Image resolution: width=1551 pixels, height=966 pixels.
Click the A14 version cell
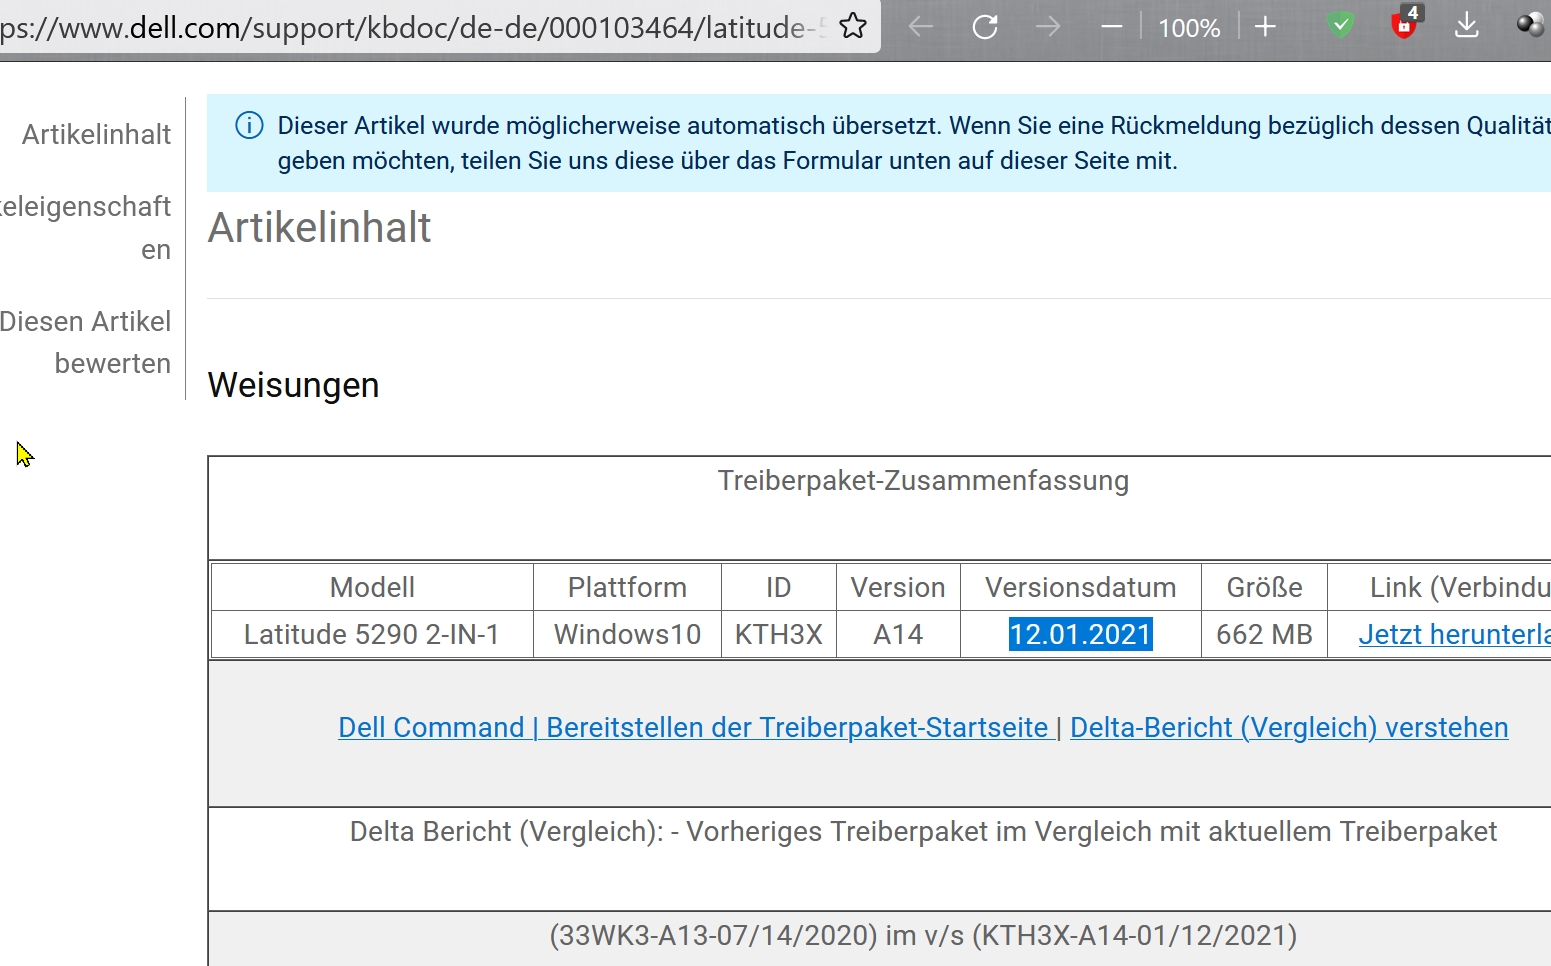pyautogui.click(x=898, y=634)
